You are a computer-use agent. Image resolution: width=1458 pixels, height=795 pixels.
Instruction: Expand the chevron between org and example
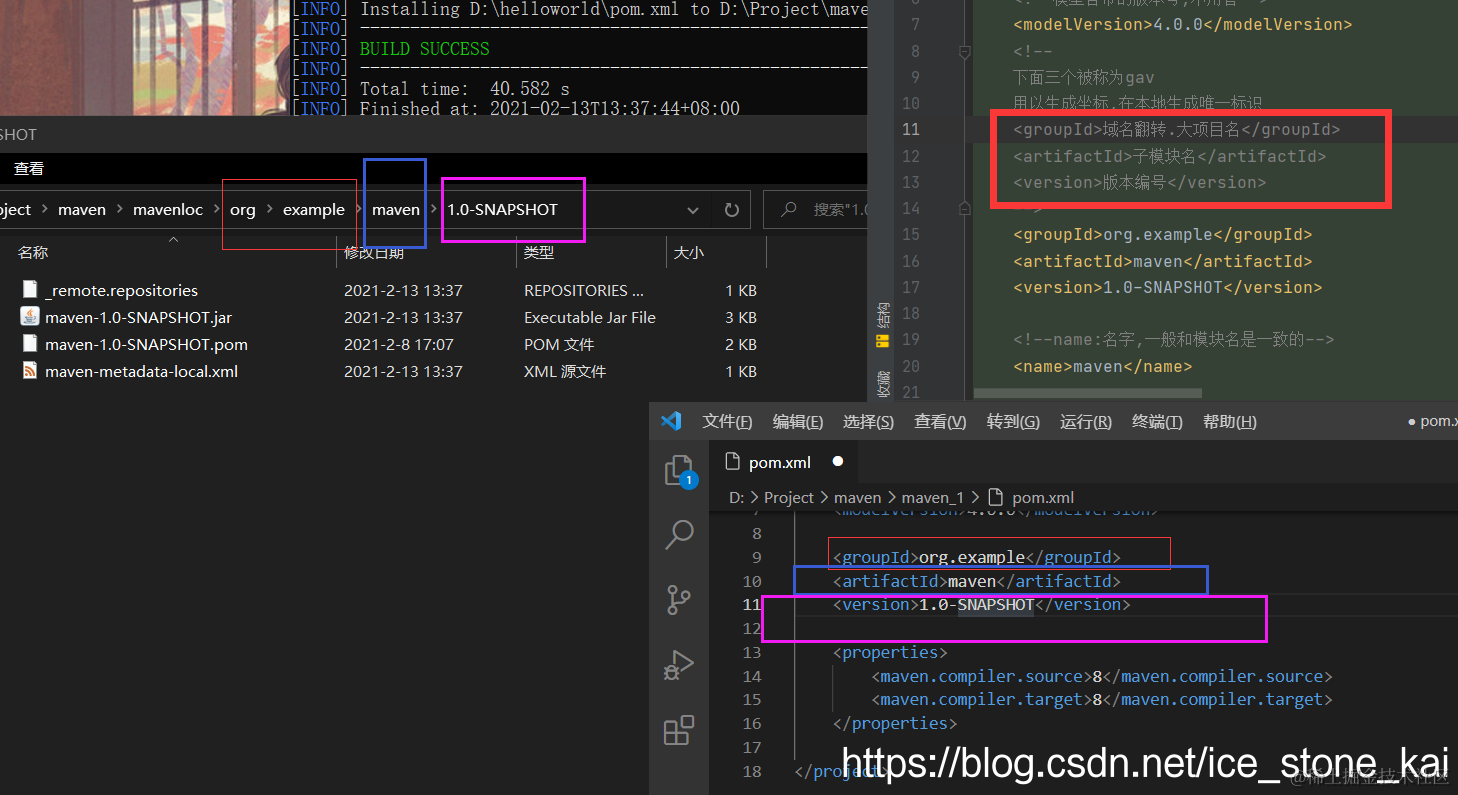(269, 210)
